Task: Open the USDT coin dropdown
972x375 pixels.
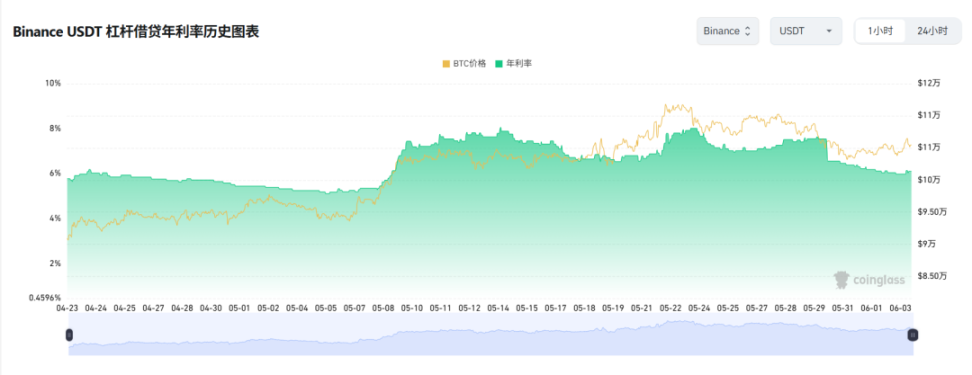Action: 806,31
